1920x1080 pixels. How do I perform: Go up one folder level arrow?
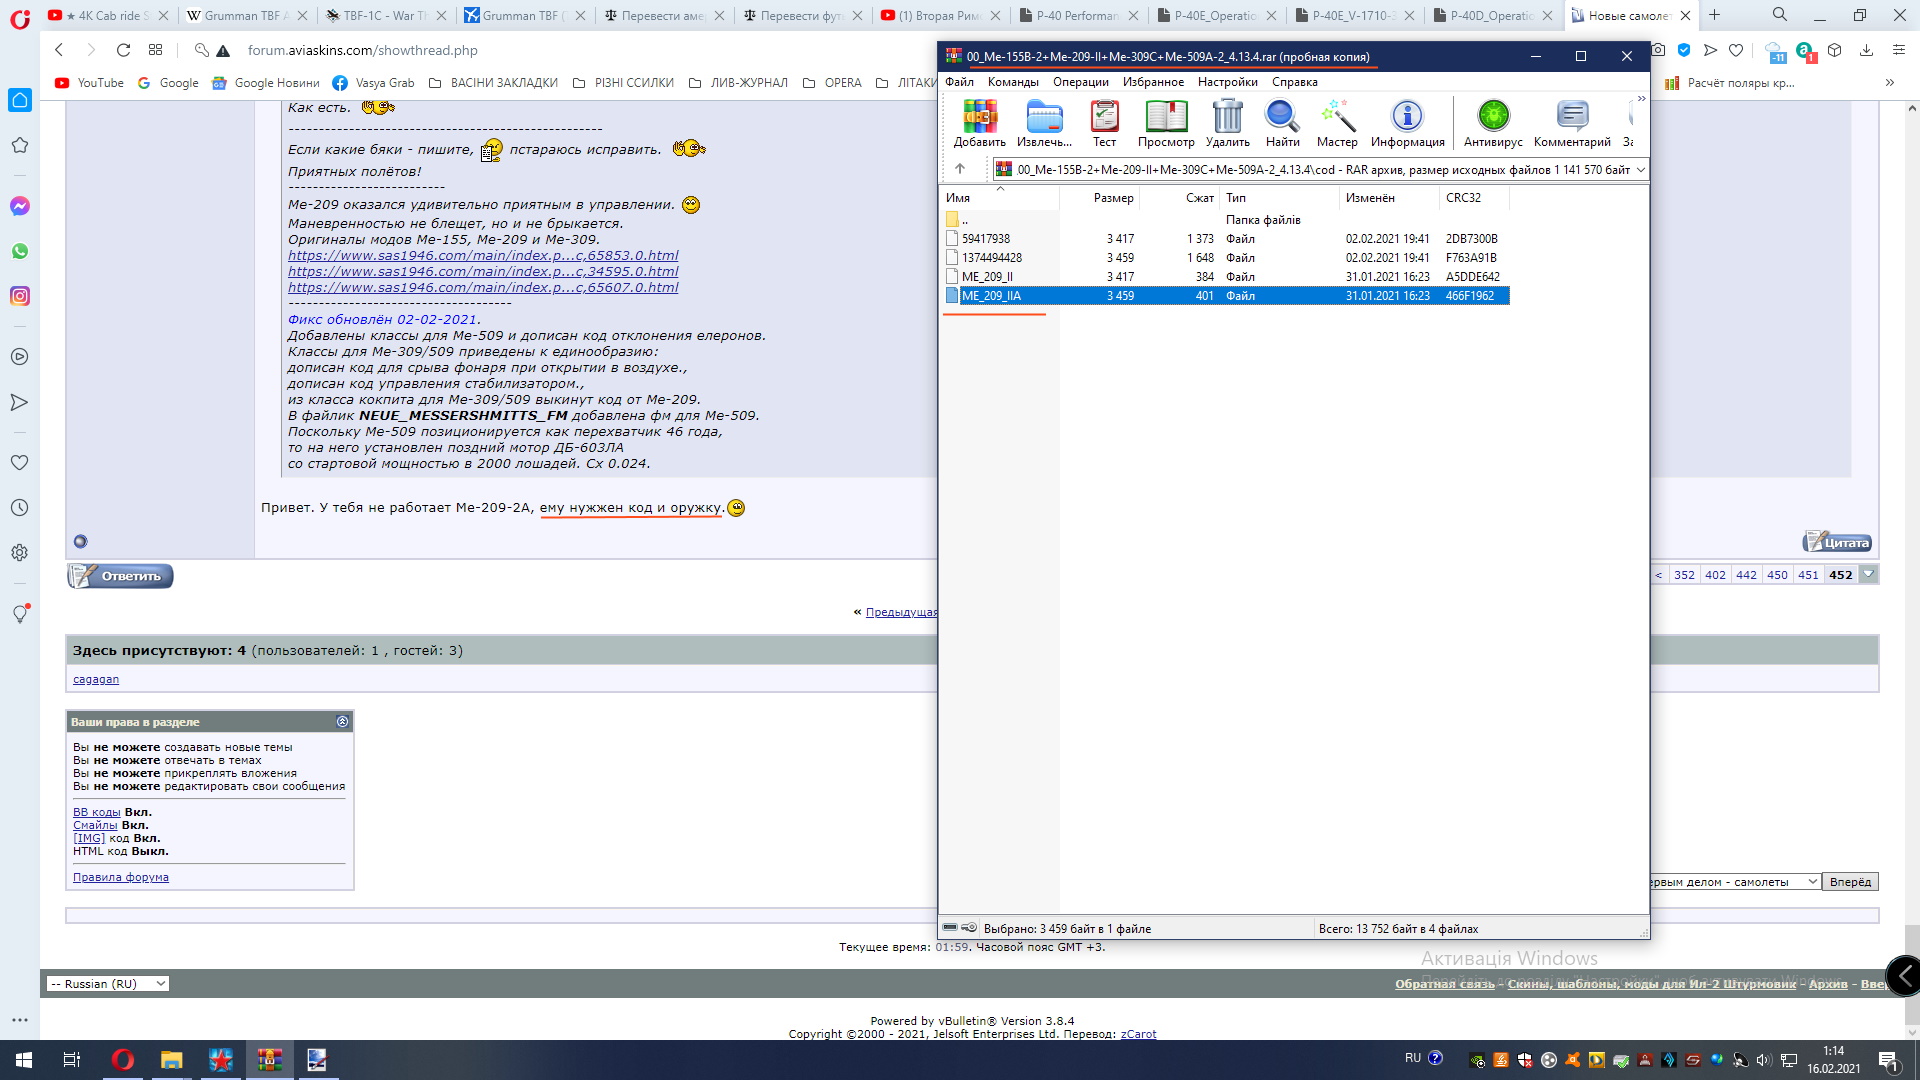click(960, 169)
